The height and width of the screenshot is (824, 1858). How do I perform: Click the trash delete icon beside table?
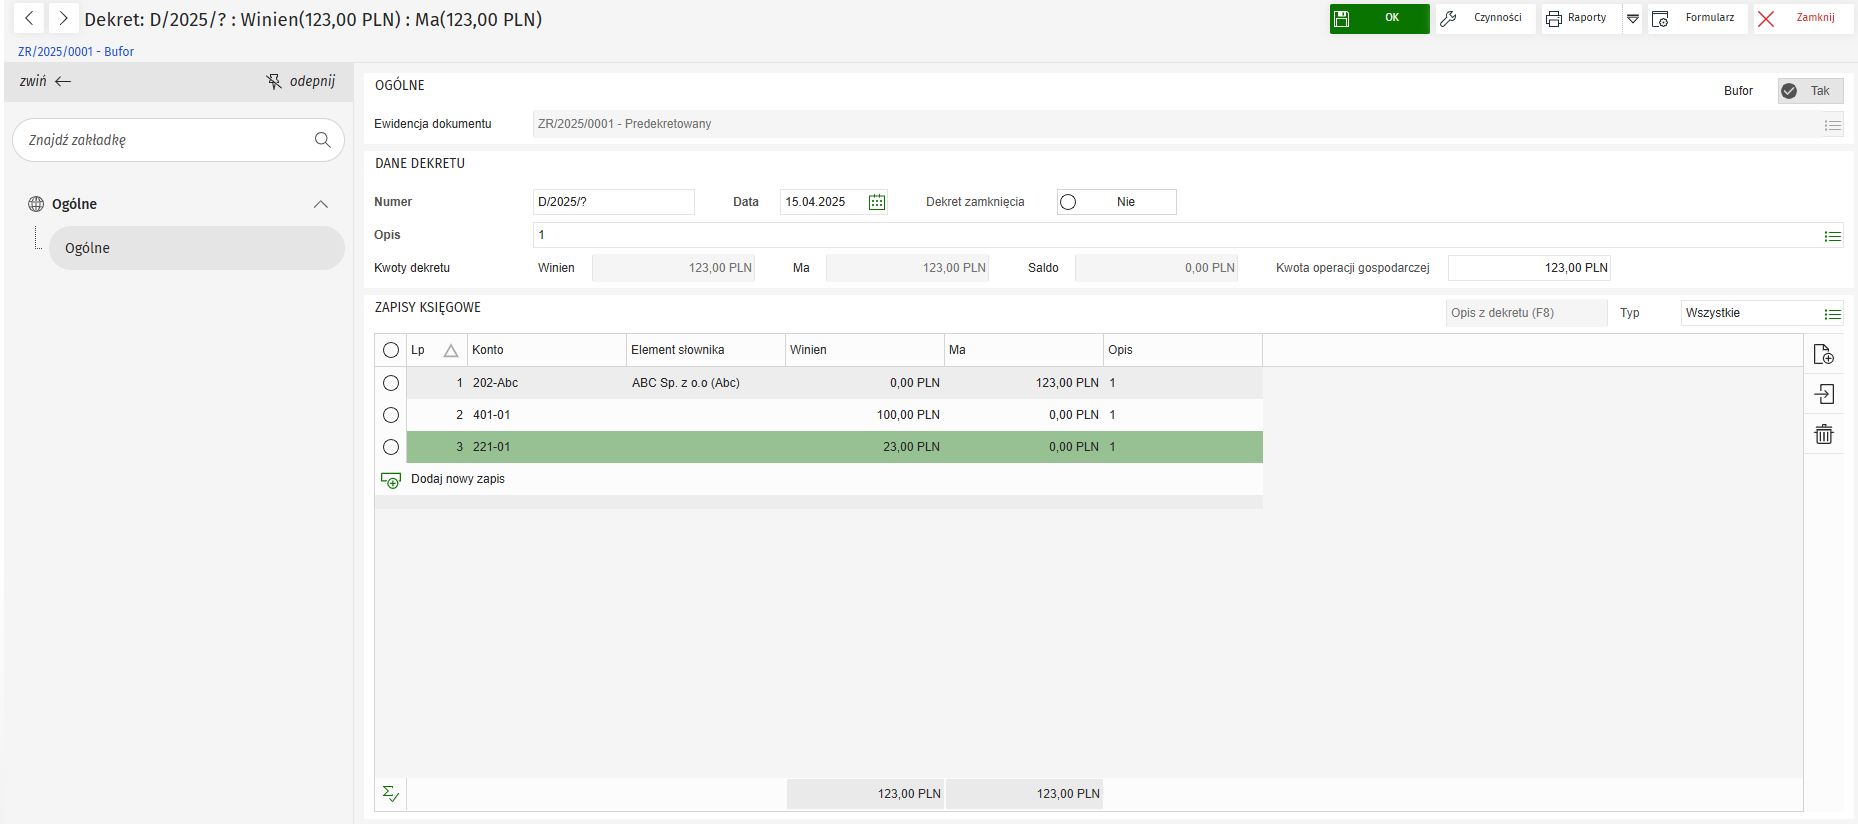point(1823,434)
